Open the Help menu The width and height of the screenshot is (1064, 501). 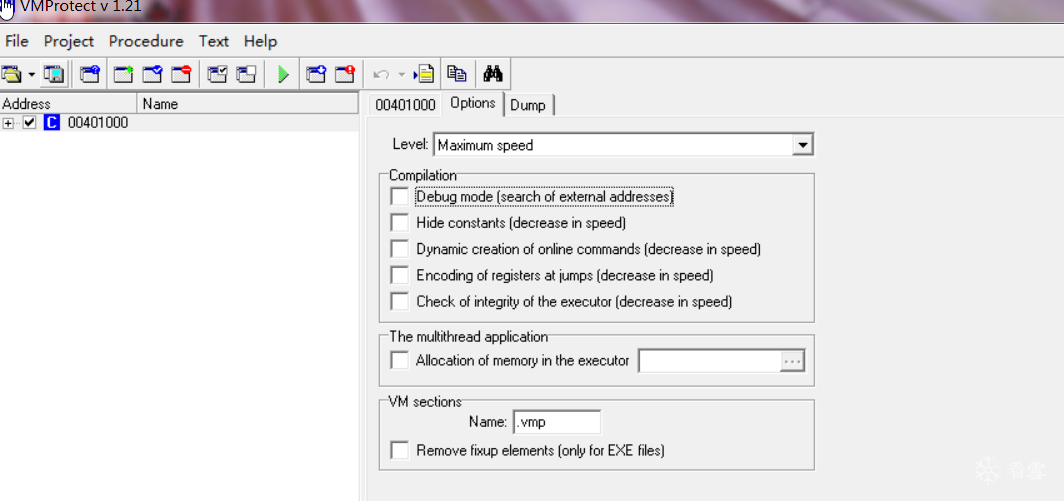(x=261, y=41)
